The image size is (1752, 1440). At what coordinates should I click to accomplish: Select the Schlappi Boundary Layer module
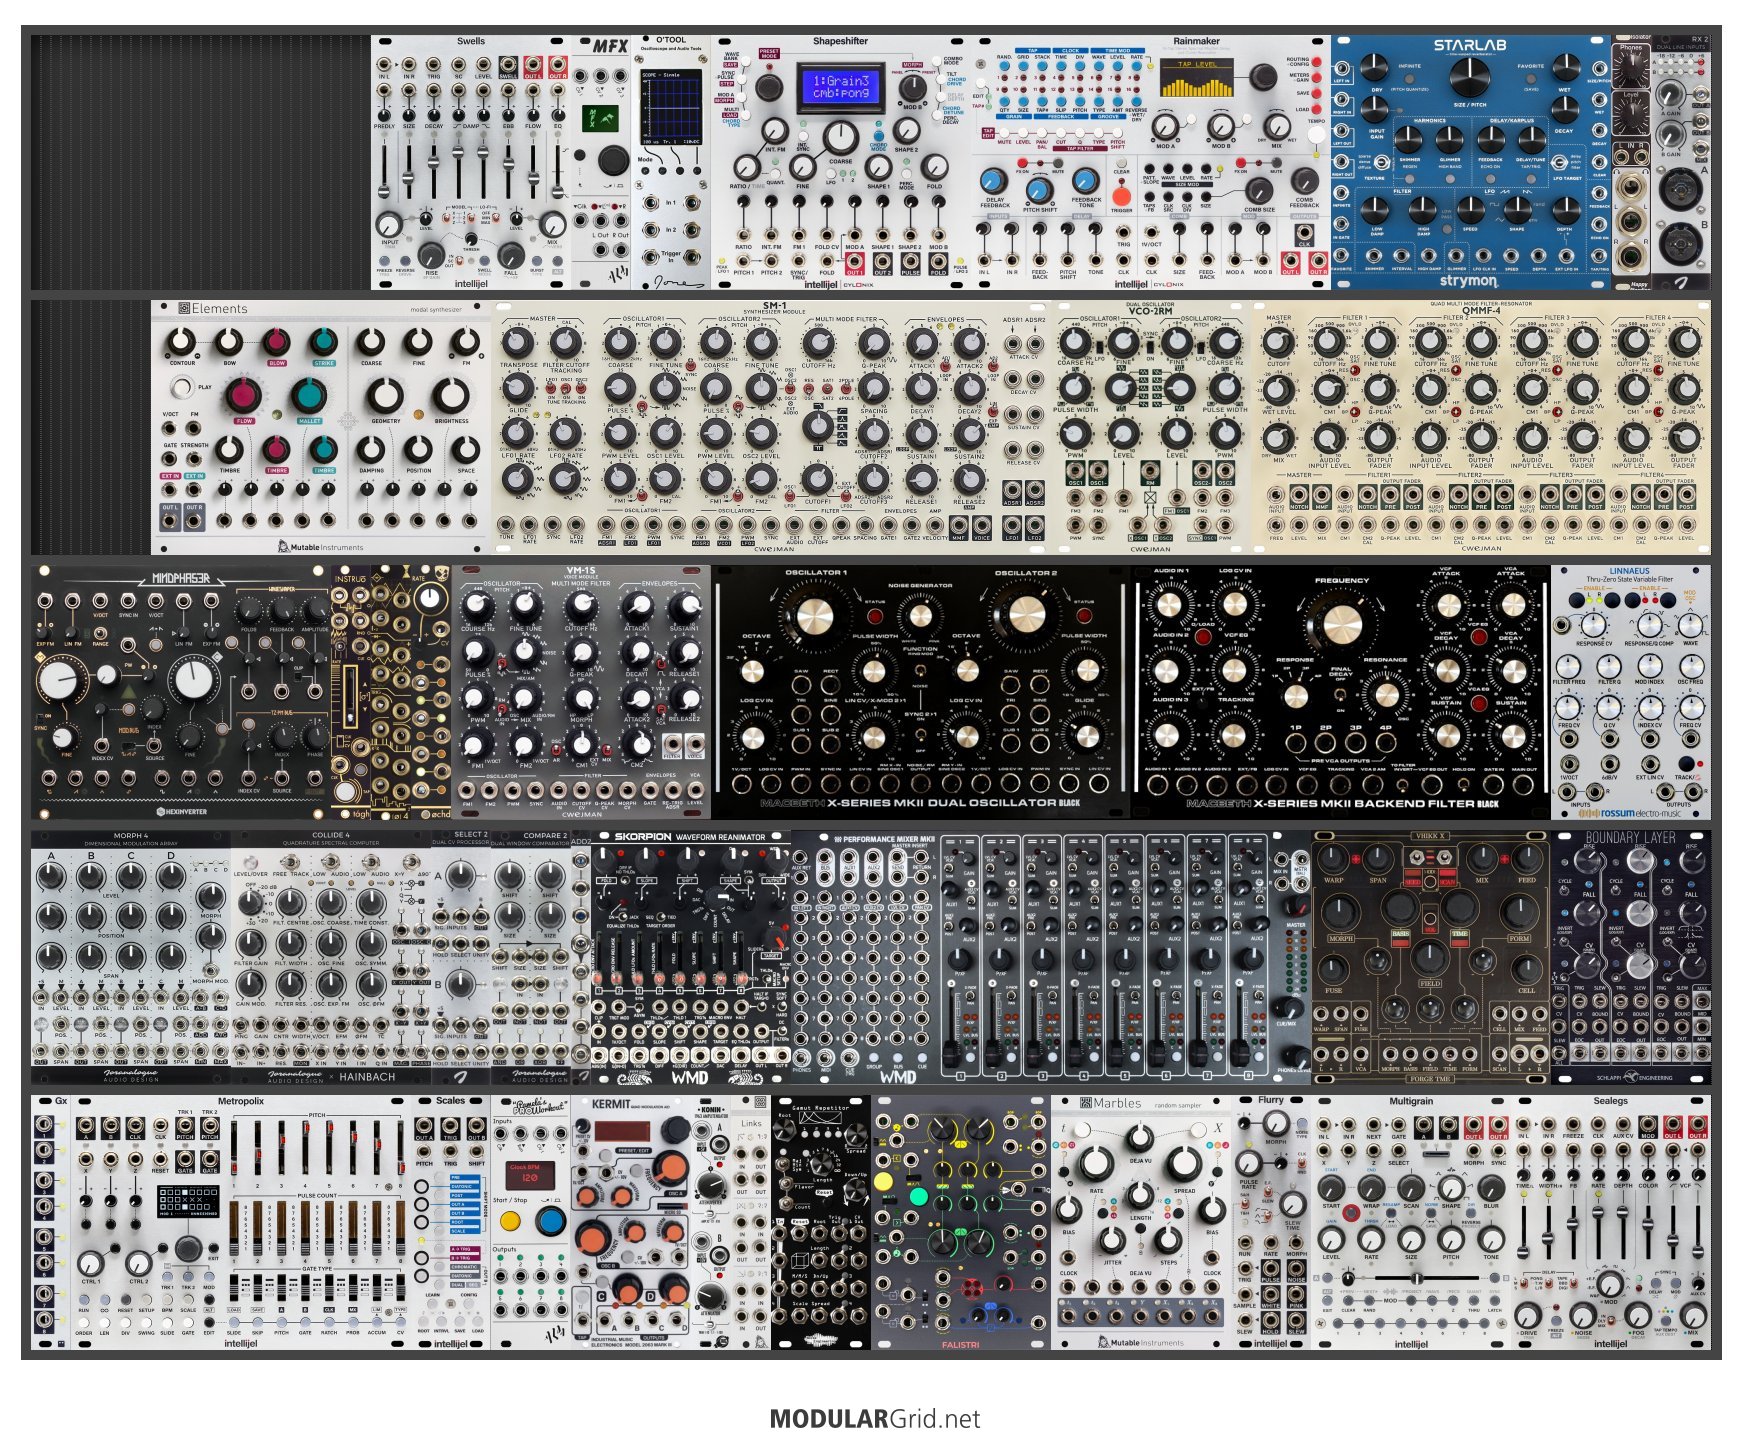point(1631,957)
